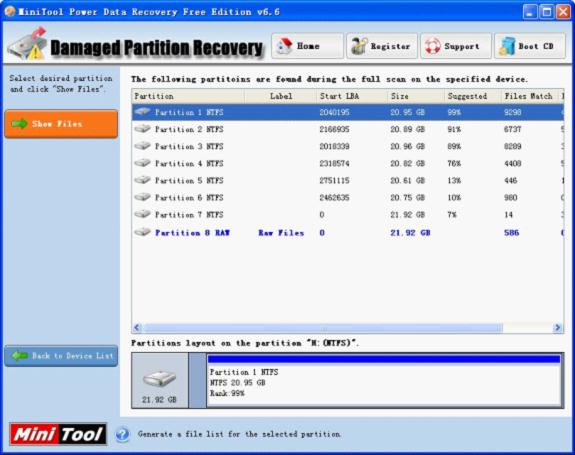The width and height of the screenshot is (575, 455).
Task: Click the suggested value 76%
Action: point(454,163)
